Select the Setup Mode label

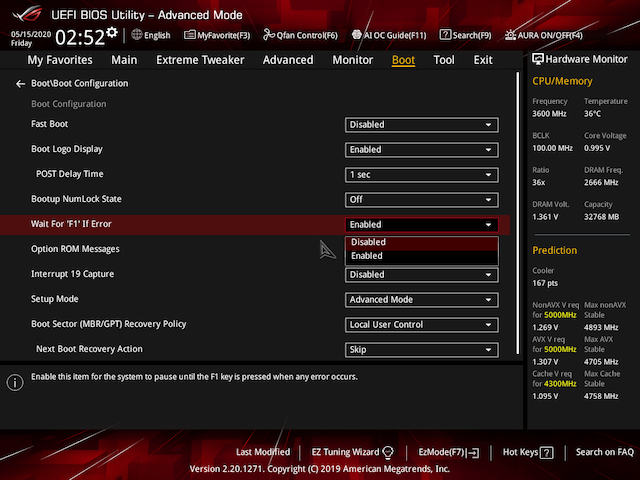(x=55, y=299)
